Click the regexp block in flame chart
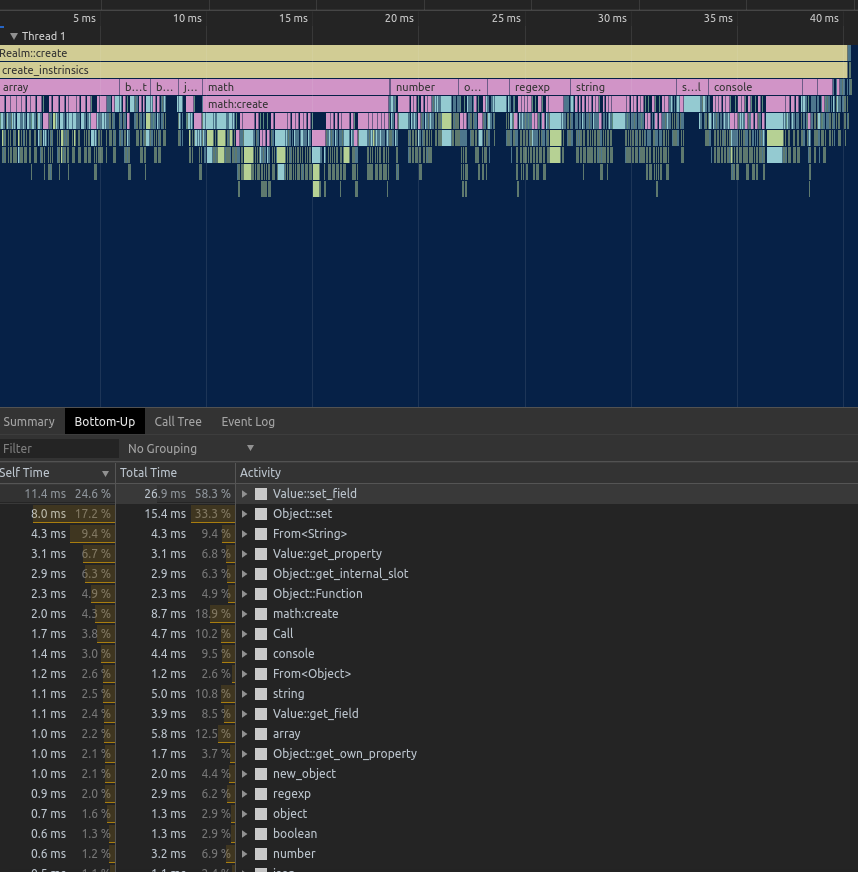The width and height of the screenshot is (858, 872). tap(539, 88)
